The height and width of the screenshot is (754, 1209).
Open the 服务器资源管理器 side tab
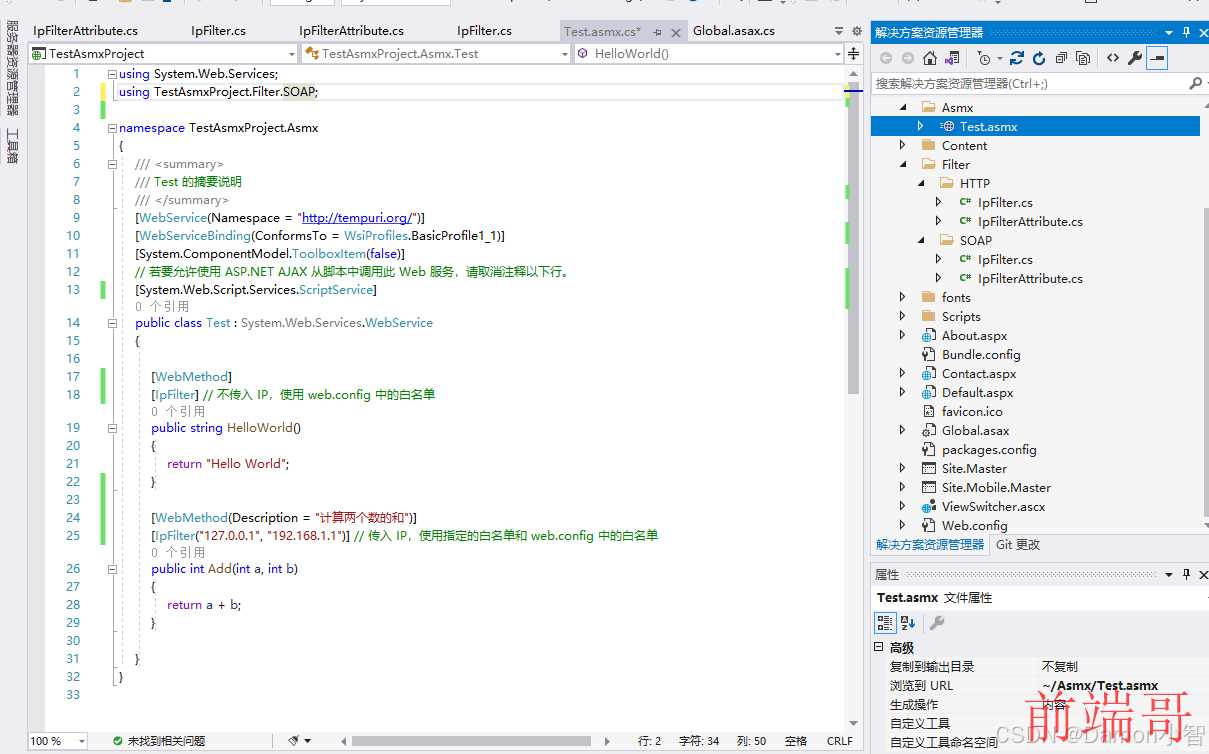click(13, 69)
